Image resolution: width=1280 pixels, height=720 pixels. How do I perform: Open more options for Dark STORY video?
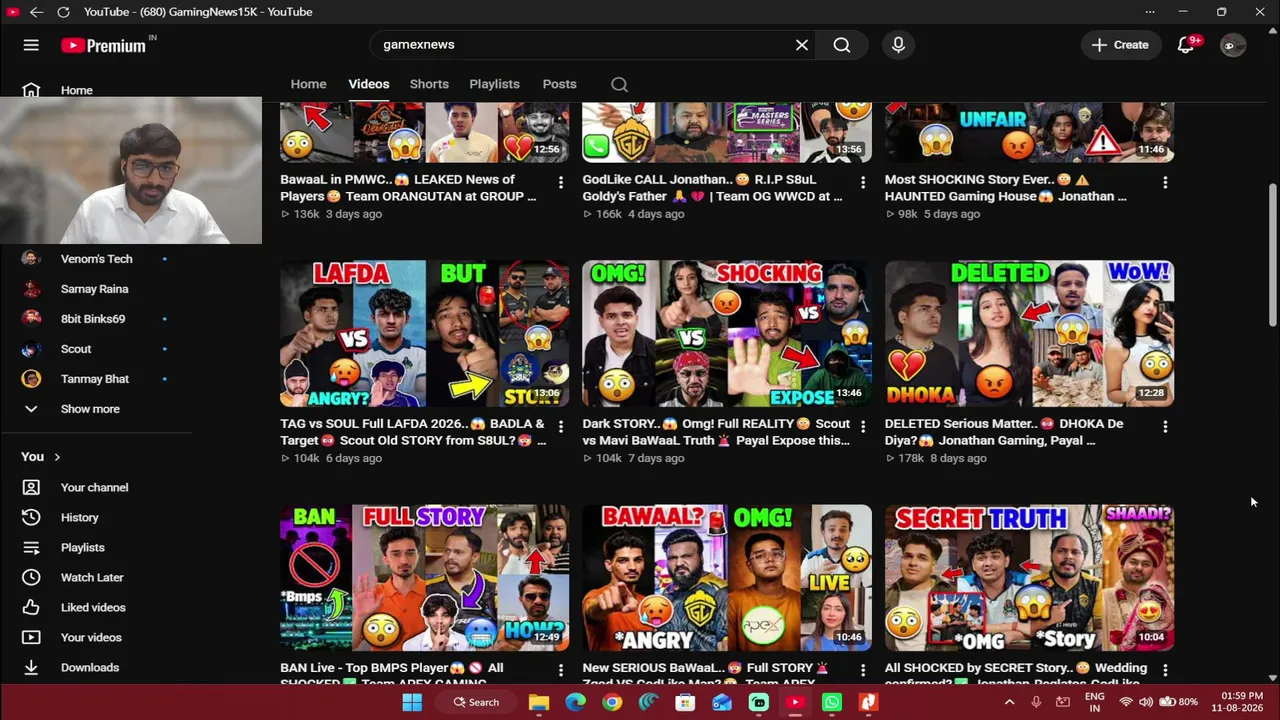[x=863, y=426]
